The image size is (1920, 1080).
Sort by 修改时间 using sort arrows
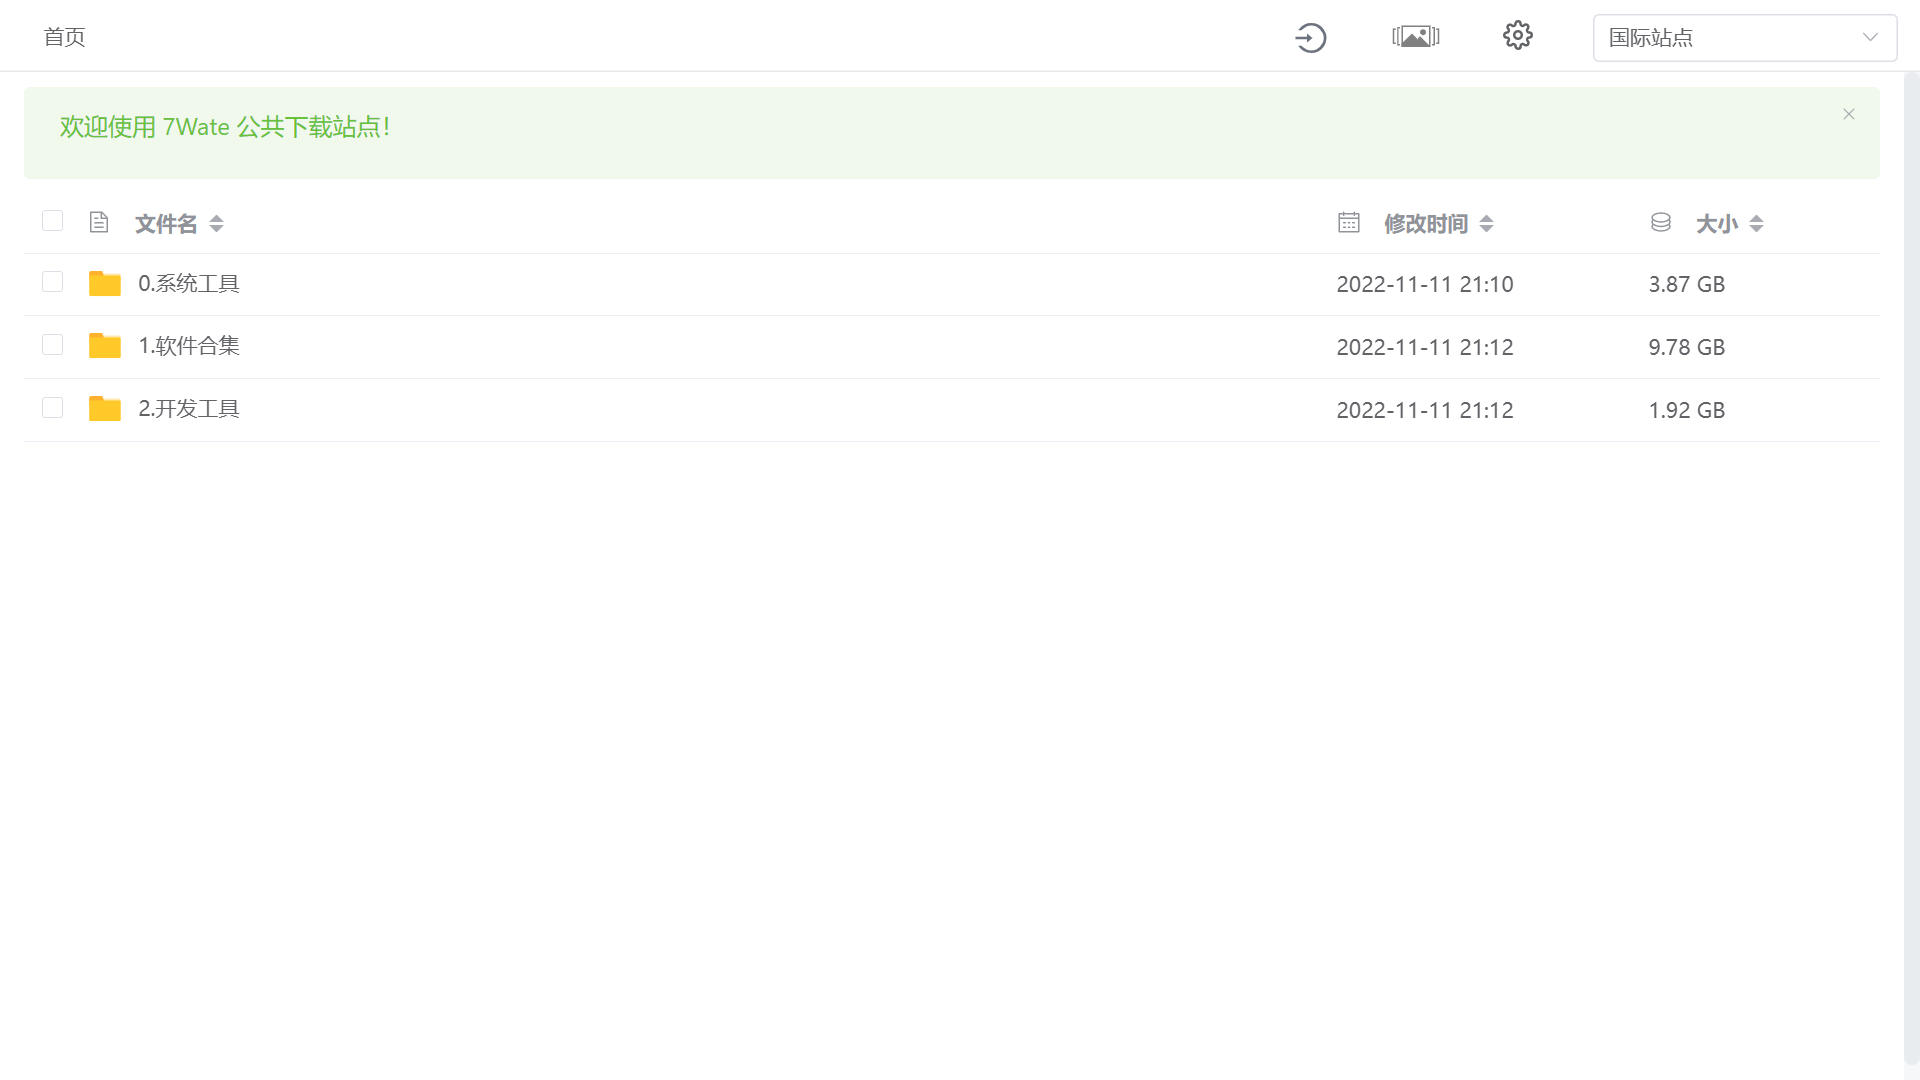(1486, 224)
